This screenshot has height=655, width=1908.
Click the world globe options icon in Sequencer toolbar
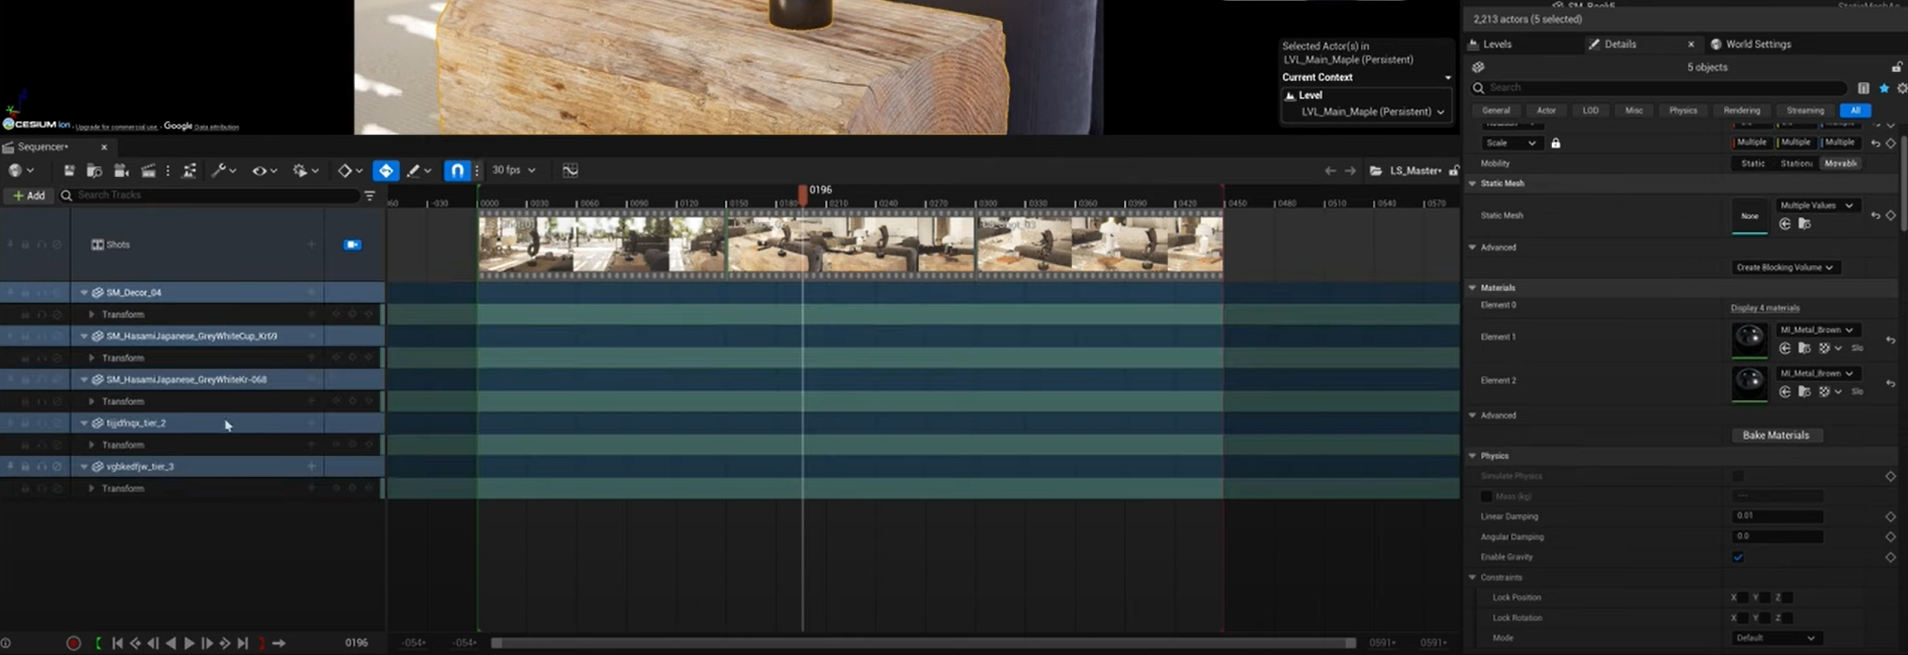point(20,171)
